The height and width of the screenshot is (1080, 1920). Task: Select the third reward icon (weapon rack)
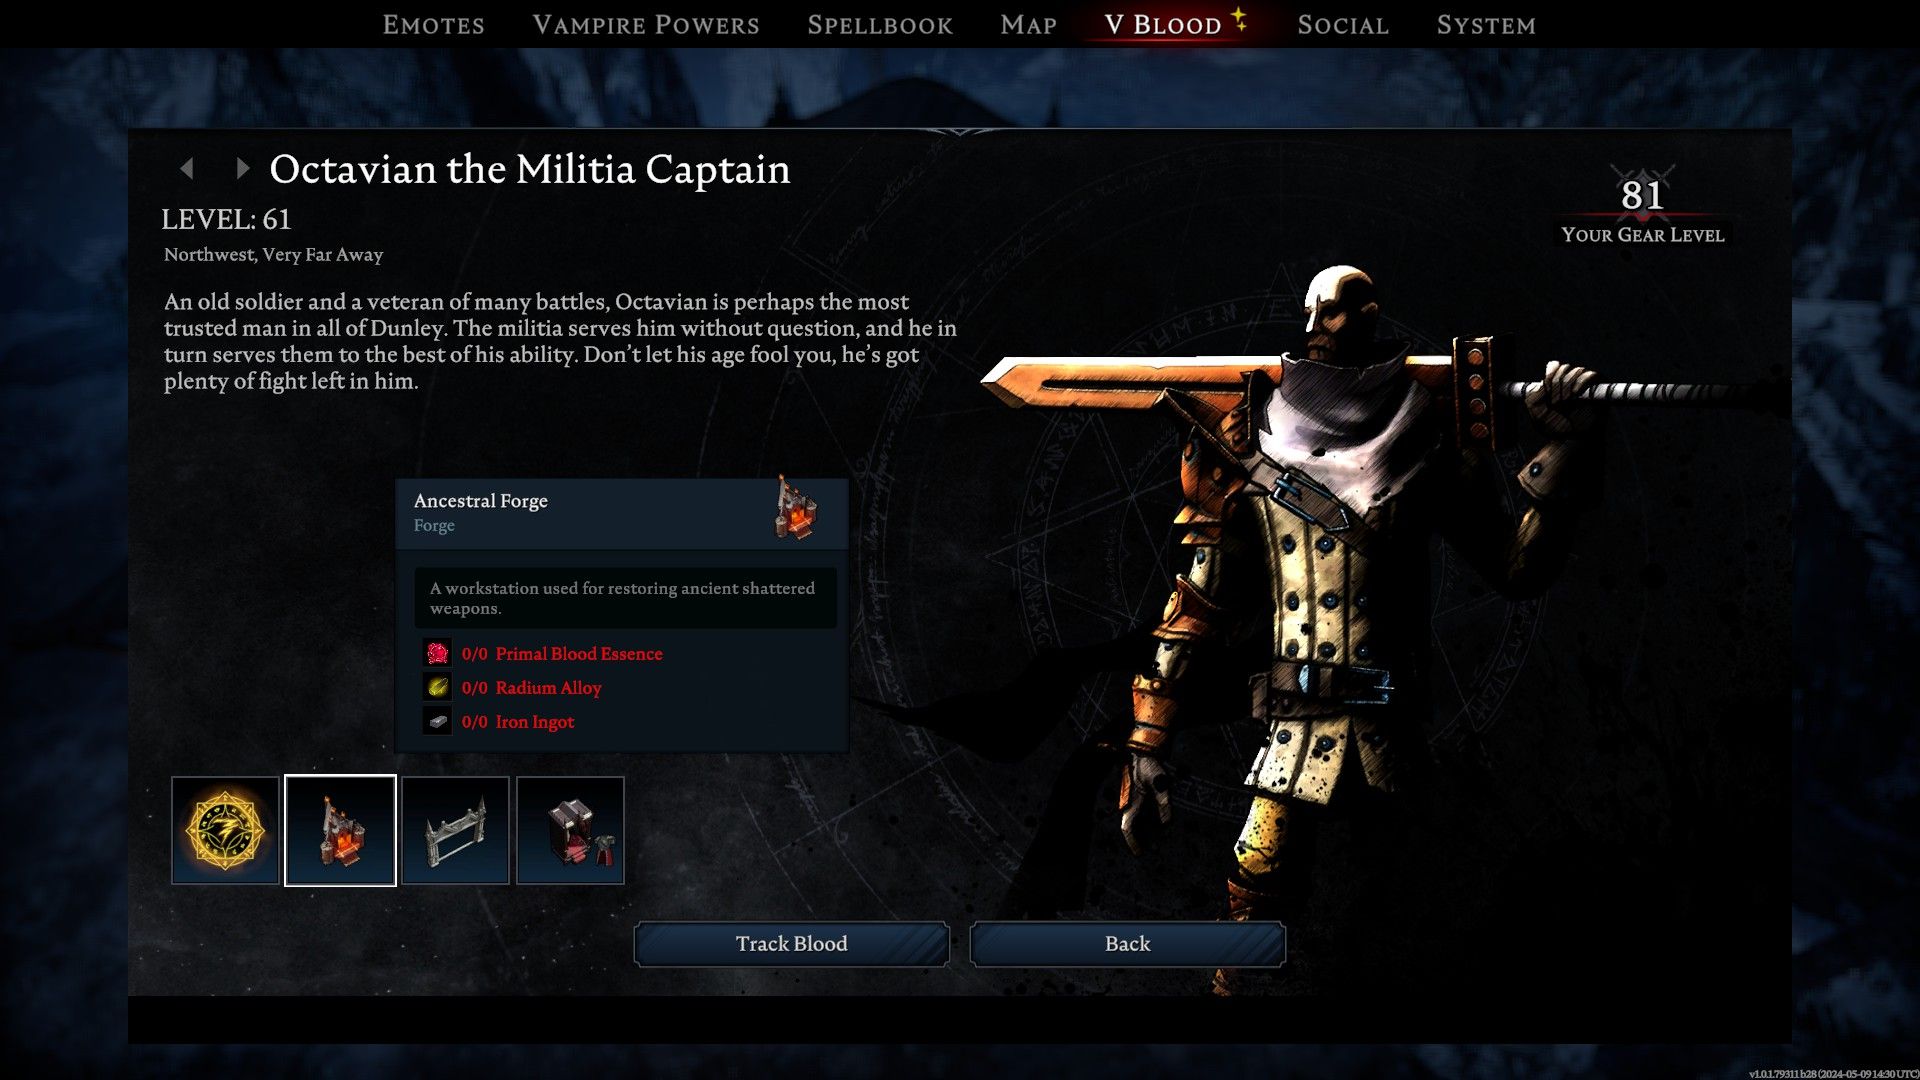[454, 831]
